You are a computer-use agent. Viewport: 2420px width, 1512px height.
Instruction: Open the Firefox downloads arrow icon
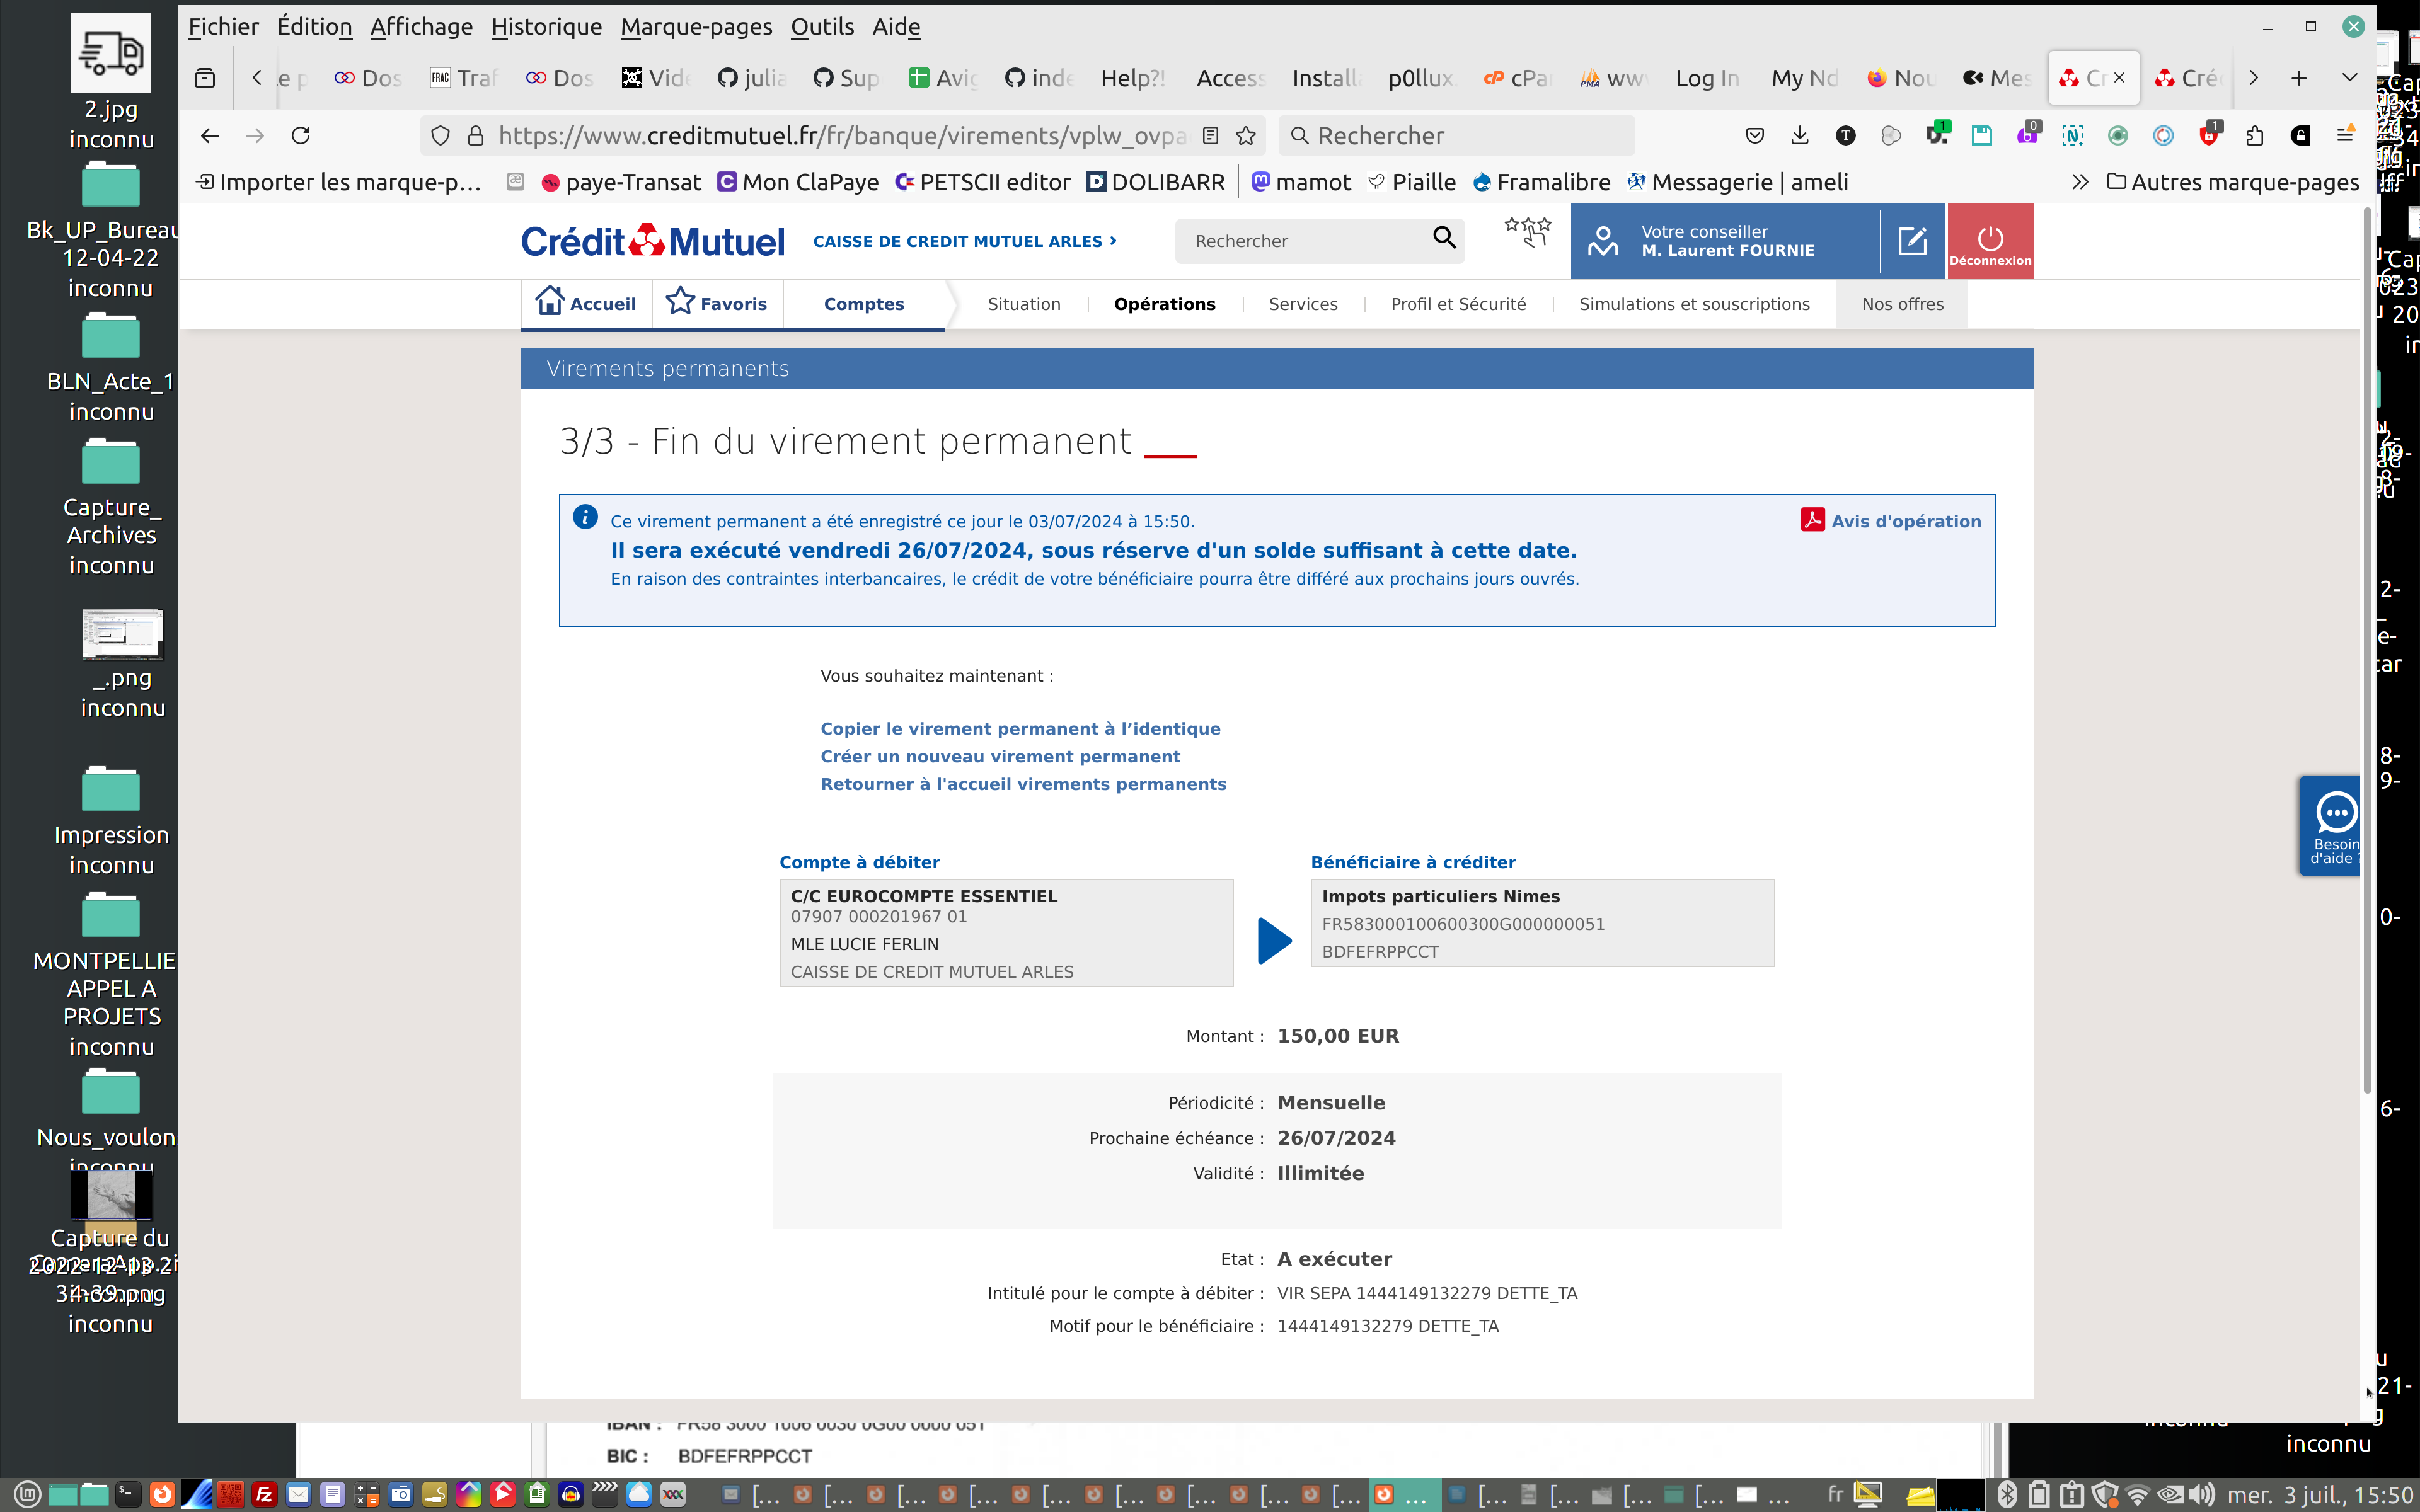pyautogui.click(x=1800, y=136)
